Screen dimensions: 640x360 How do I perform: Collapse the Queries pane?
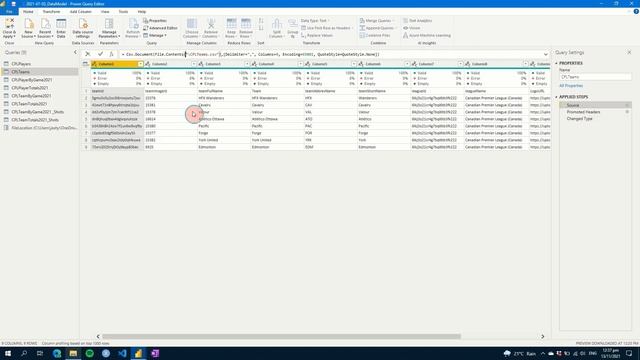(x=75, y=52)
